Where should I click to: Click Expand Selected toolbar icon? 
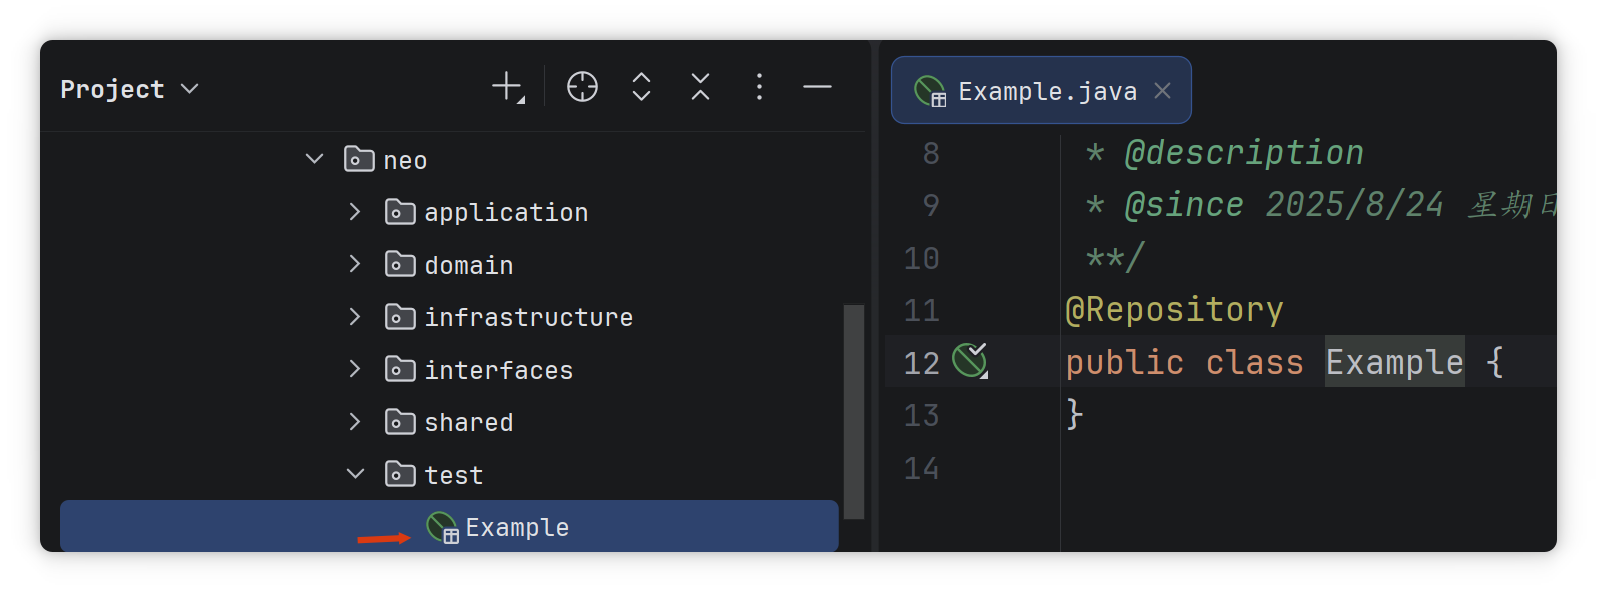tap(642, 88)
